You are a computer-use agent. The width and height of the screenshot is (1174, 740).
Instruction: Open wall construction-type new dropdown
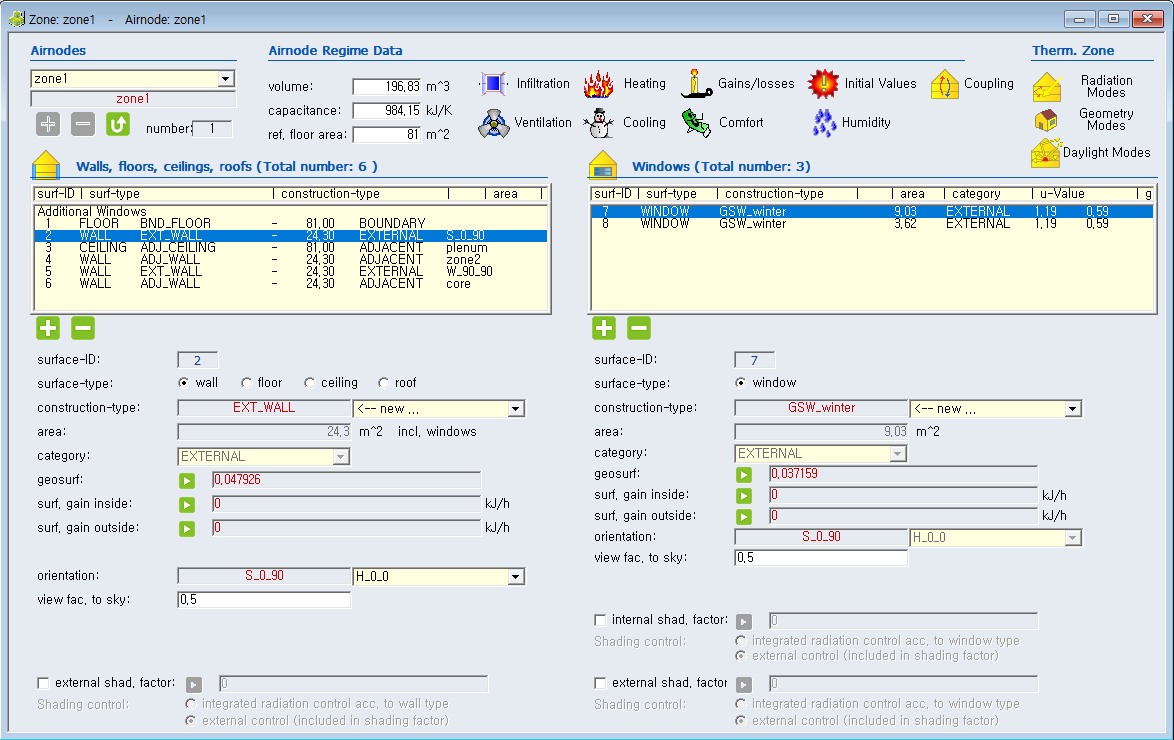click(x=515, y=409)
